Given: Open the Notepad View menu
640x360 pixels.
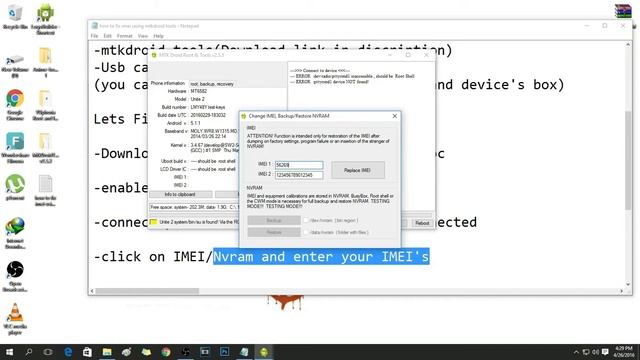Looking at the screenshot, I should coord(143,36).
